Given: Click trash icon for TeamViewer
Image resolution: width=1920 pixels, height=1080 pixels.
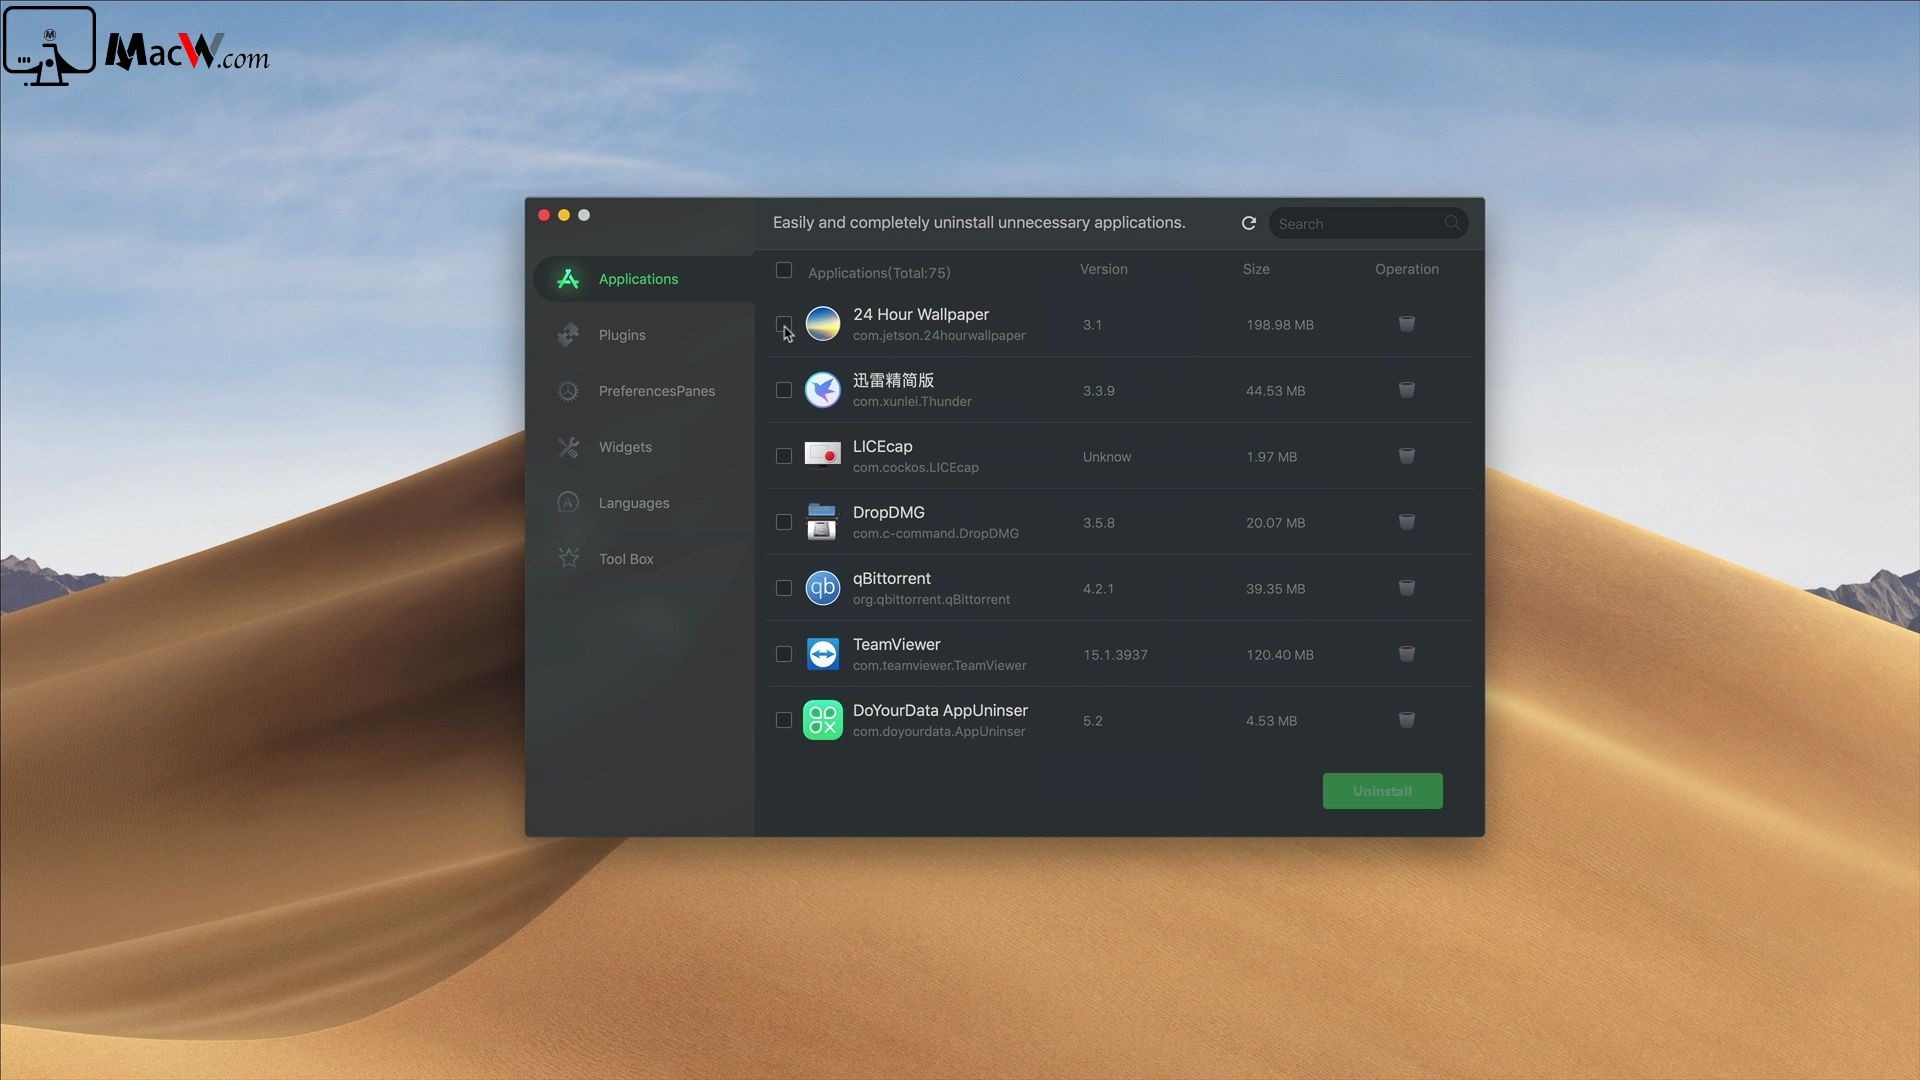Looking at the screenshot, I should (x=1406, y=654).
